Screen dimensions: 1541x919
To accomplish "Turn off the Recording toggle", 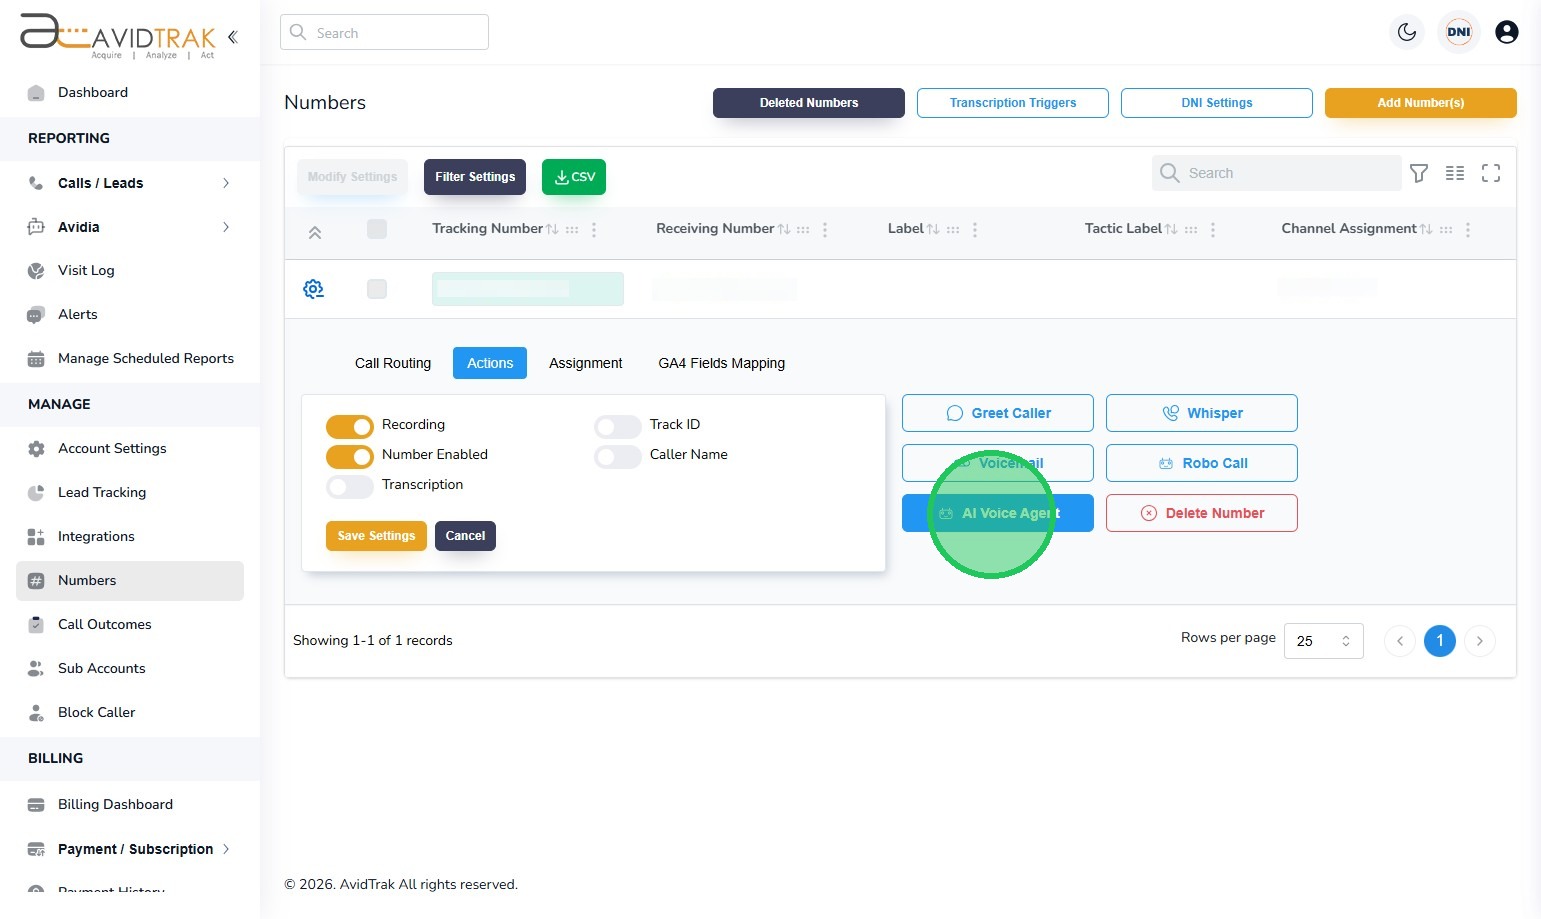I will [x=350, y=426].
